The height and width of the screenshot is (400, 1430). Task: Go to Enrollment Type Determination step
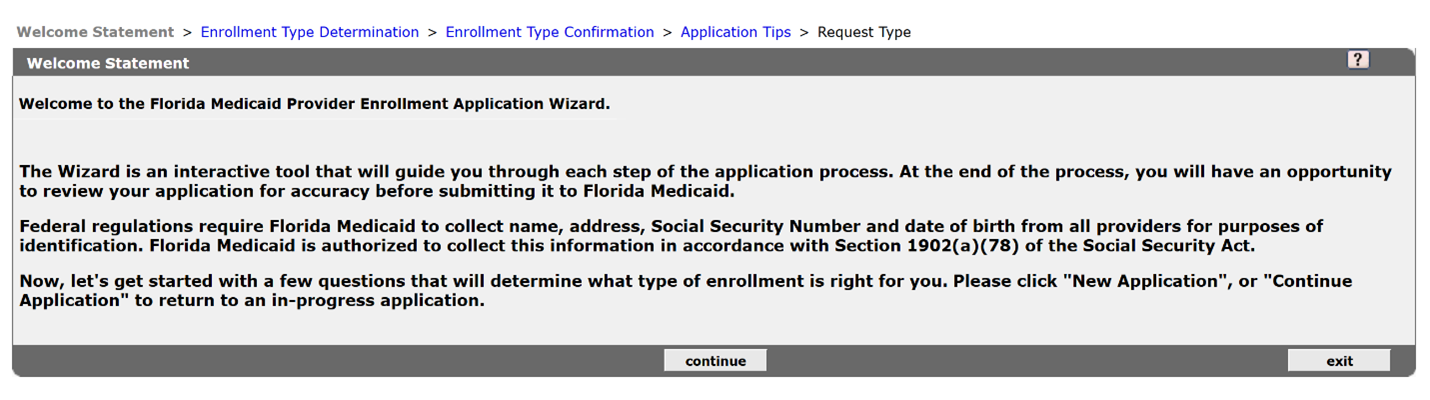309,32
